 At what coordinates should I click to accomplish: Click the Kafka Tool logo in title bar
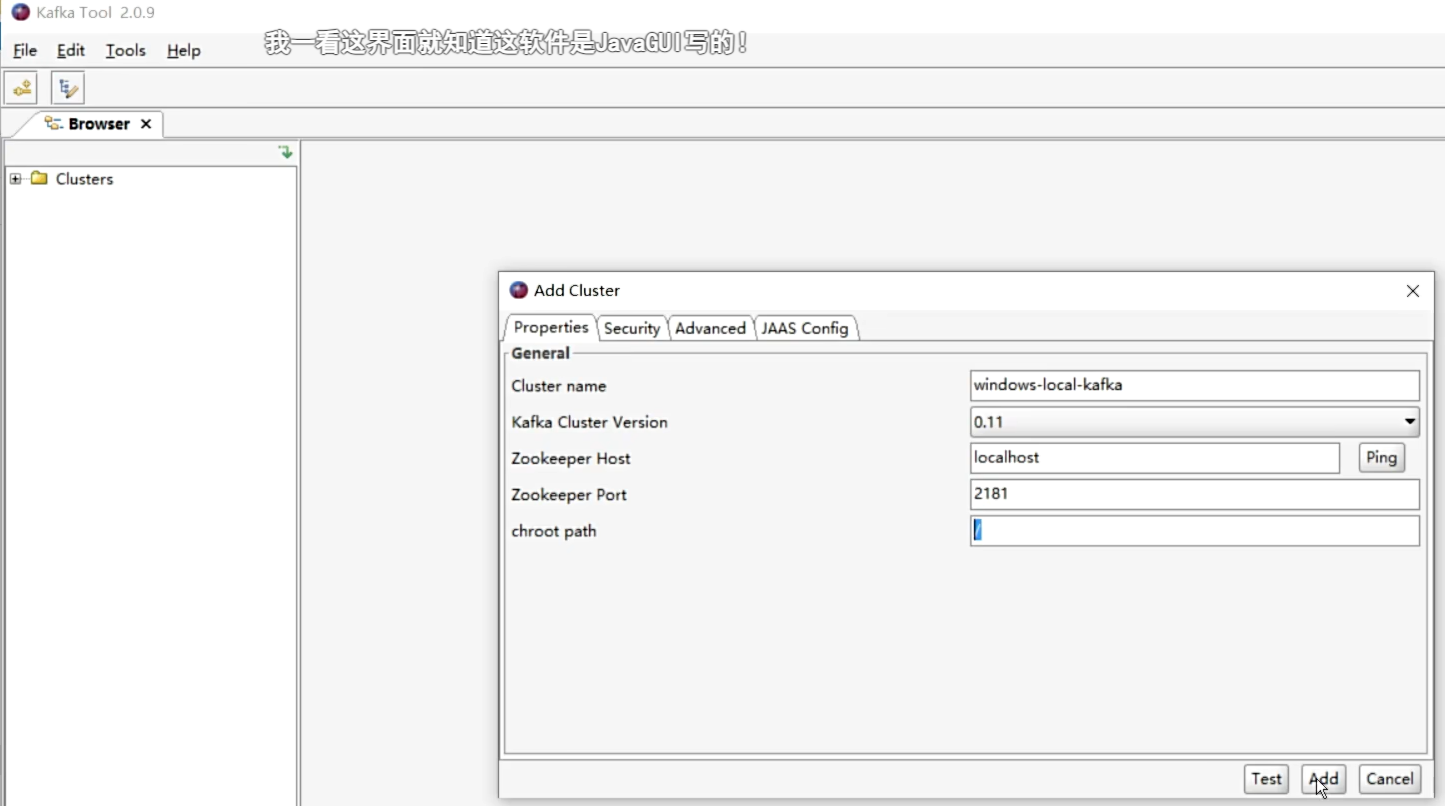[x=20, y=12]
